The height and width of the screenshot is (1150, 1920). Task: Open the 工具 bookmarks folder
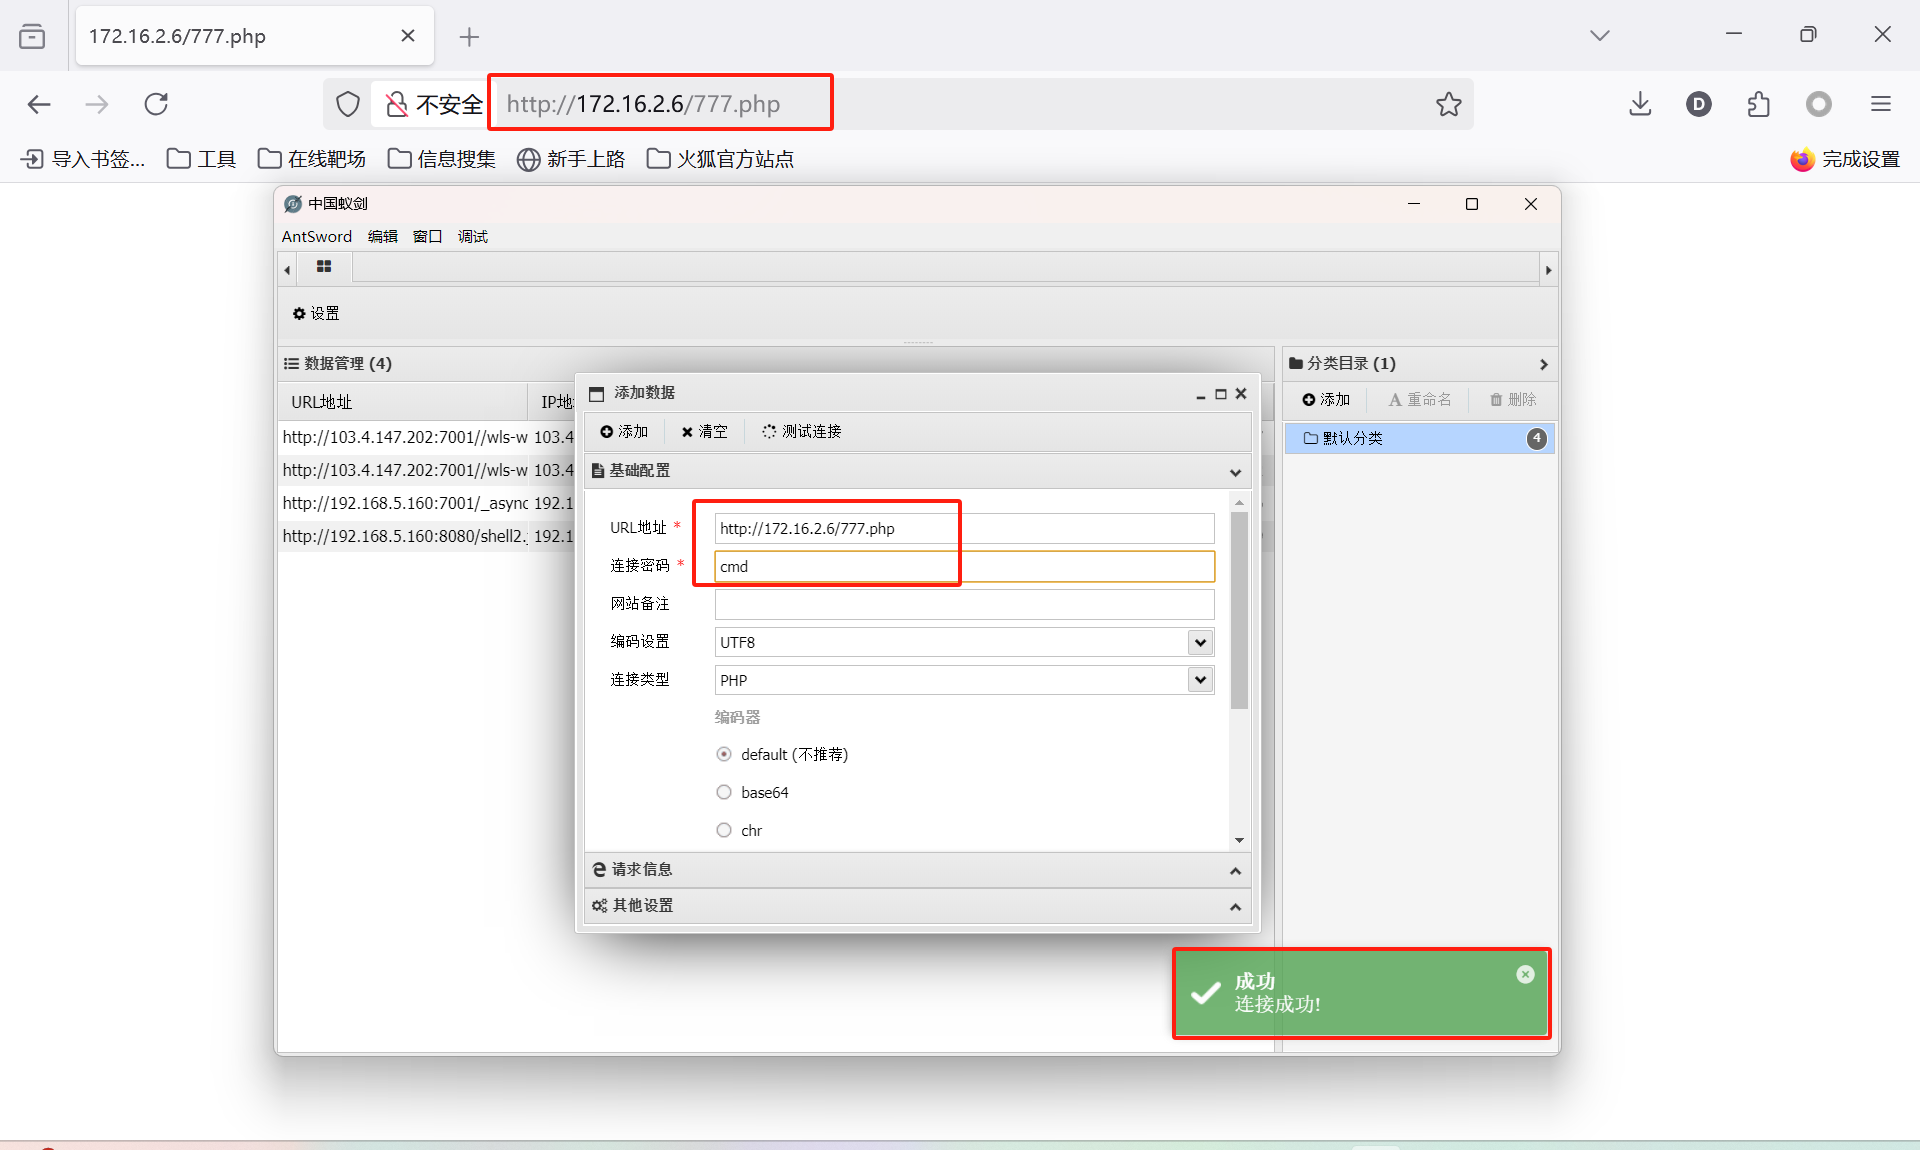click(x=201, y=159)
